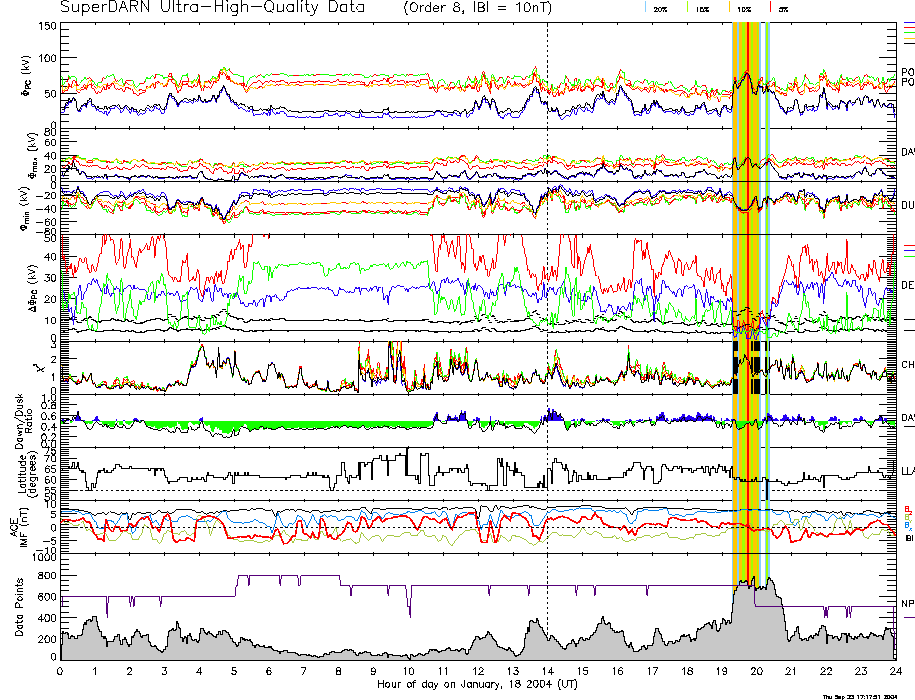Click the χ² axis label
The height and width of the screenshot is (700, 915).
40,368
